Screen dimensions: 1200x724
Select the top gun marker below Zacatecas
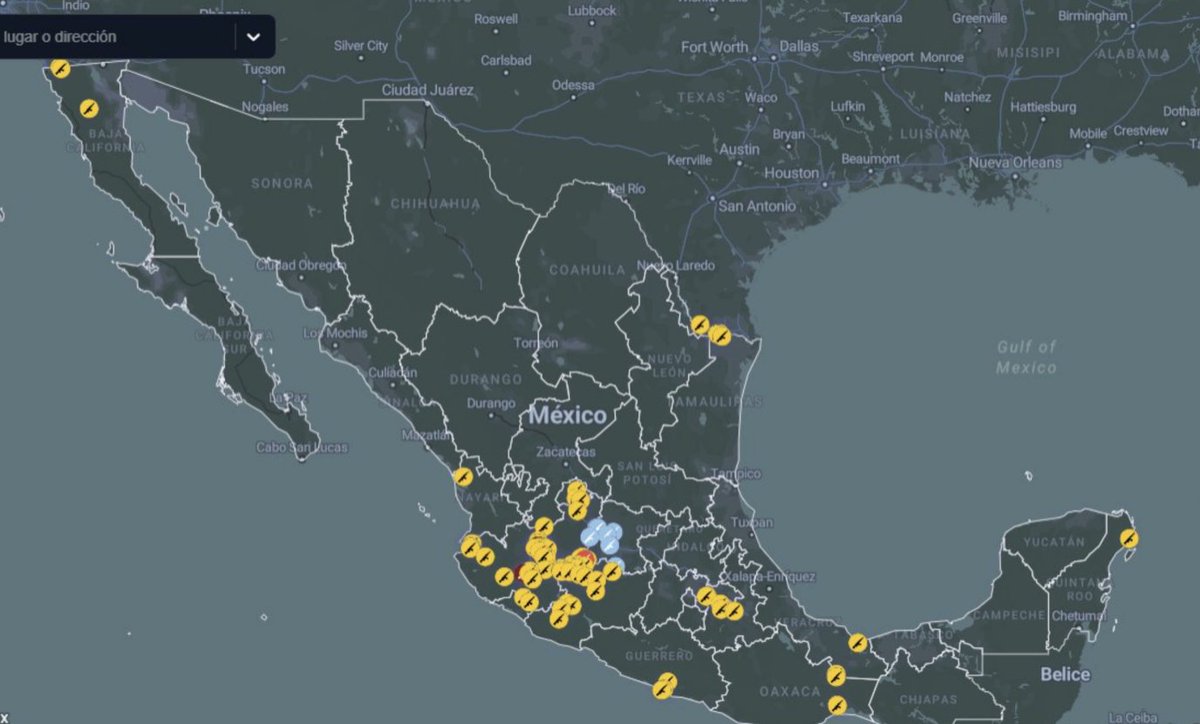coord(577,488)
